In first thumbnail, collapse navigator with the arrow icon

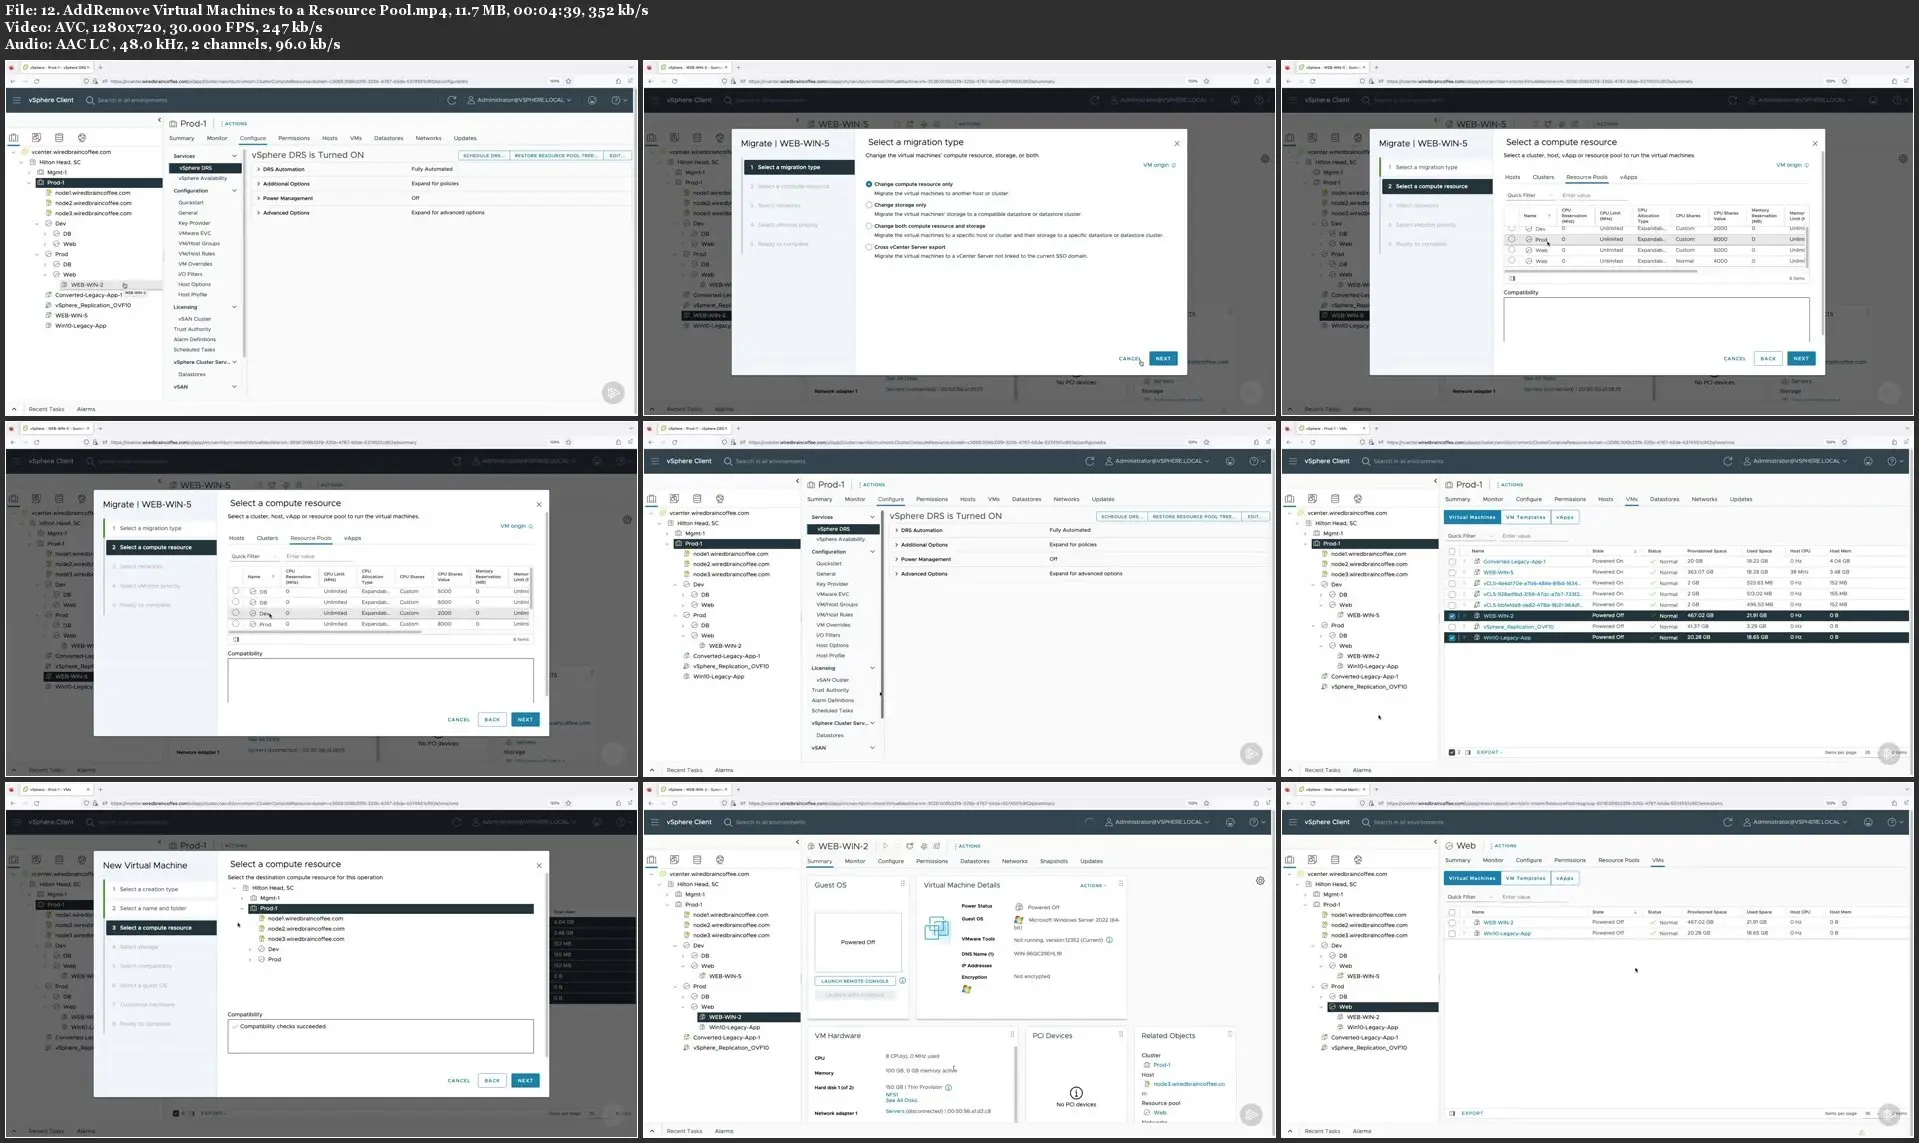point(159,120)
